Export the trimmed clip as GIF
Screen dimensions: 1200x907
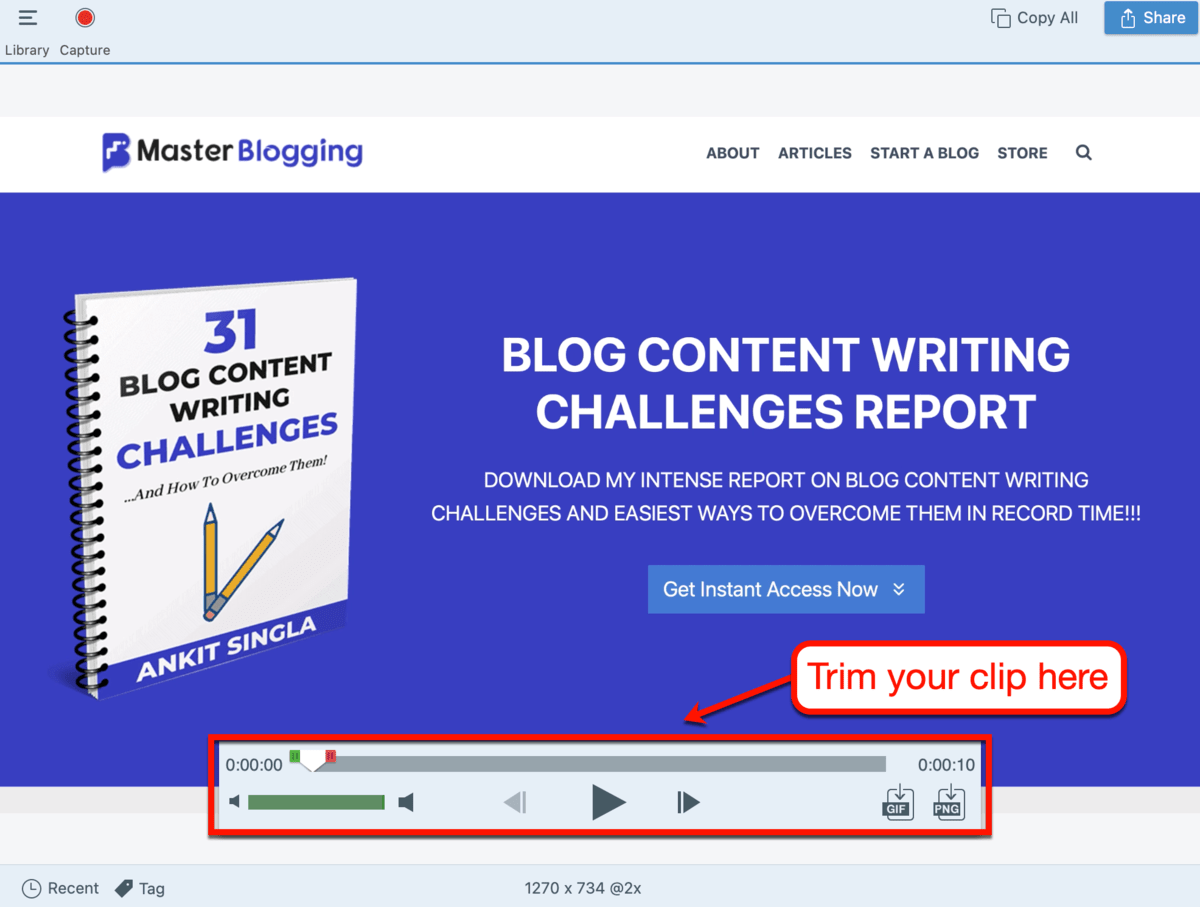coord(898,802)
